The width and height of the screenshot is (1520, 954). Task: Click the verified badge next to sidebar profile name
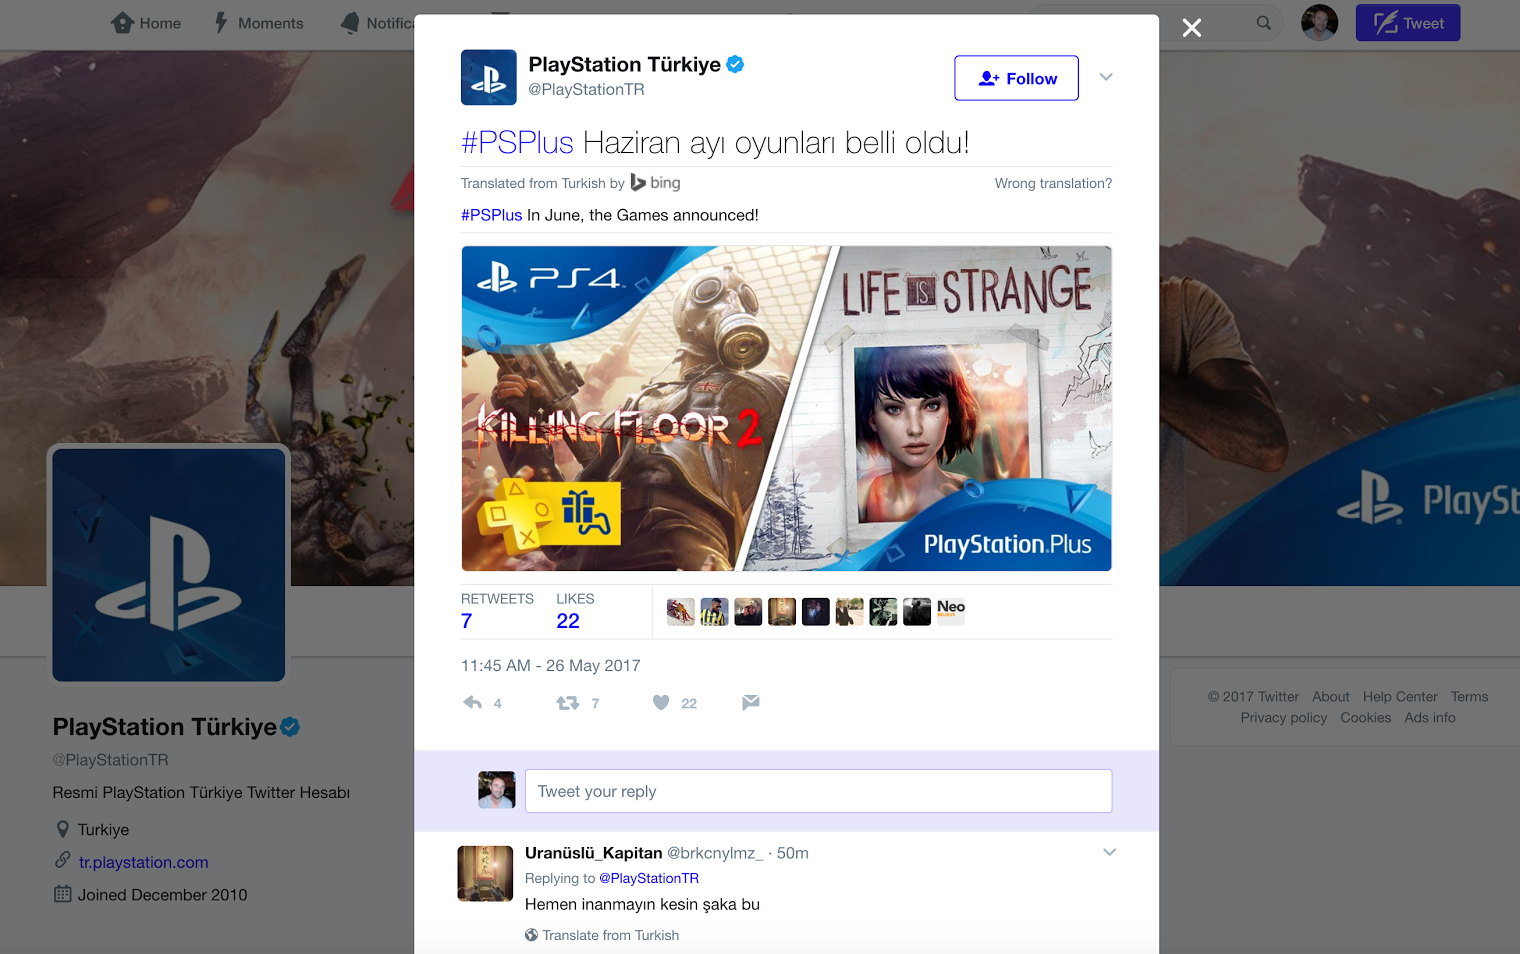[x=290, y=727]
